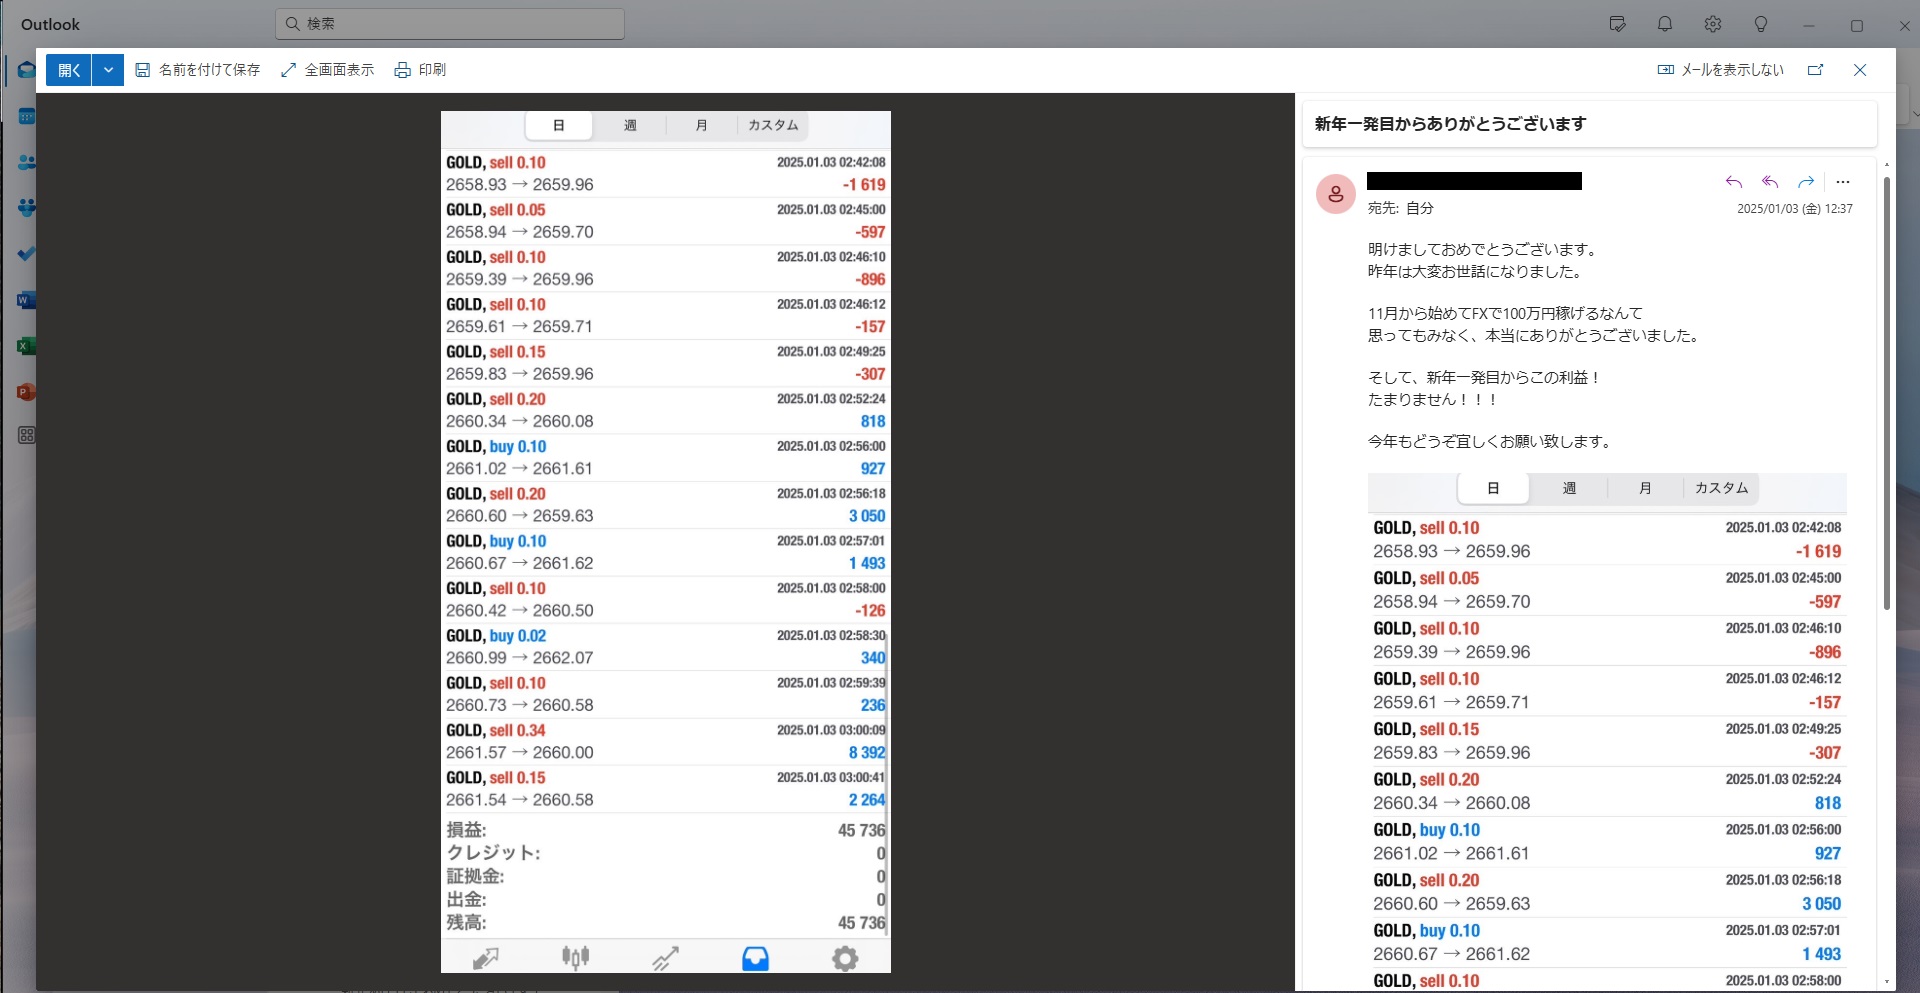Open Word app from sidebar
Screen dimensions: 1920x993
[x=27, y=300]
